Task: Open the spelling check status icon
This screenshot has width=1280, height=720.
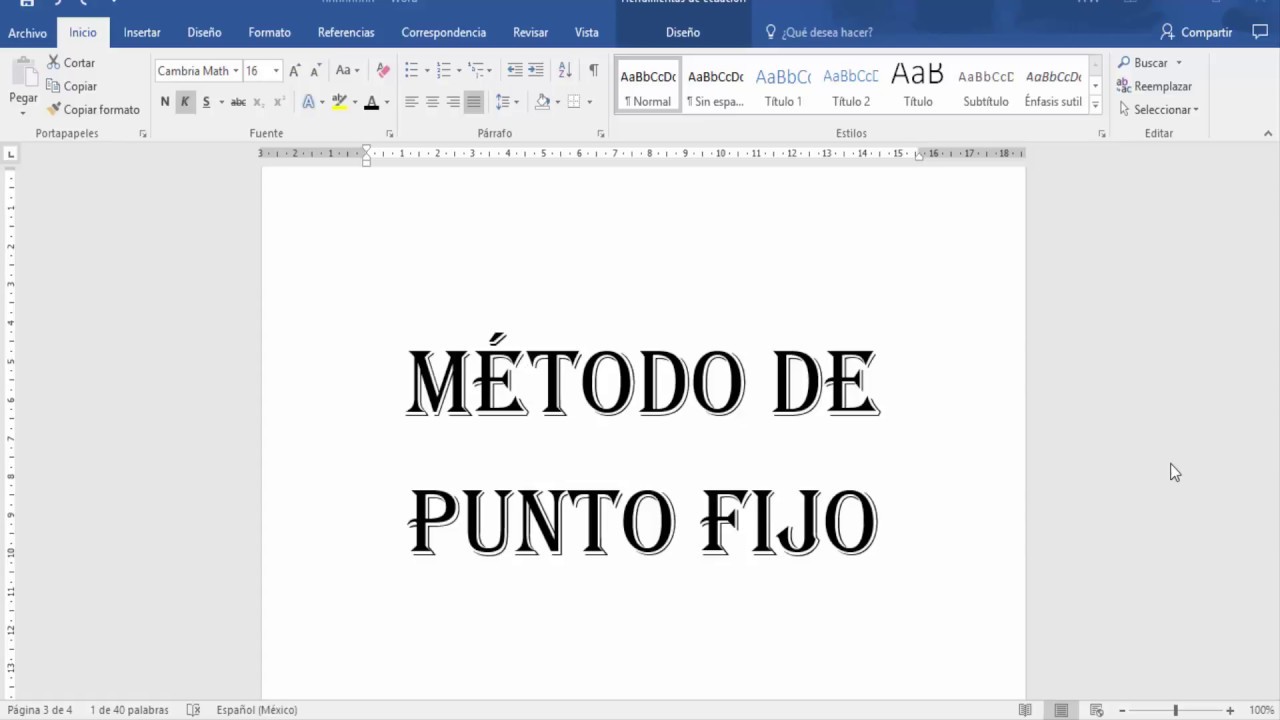Action: (x=193, y=710)
